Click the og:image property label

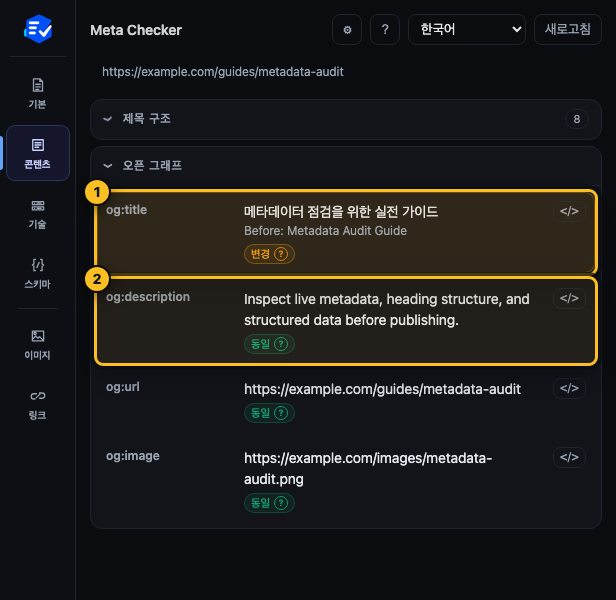[133, 456]
